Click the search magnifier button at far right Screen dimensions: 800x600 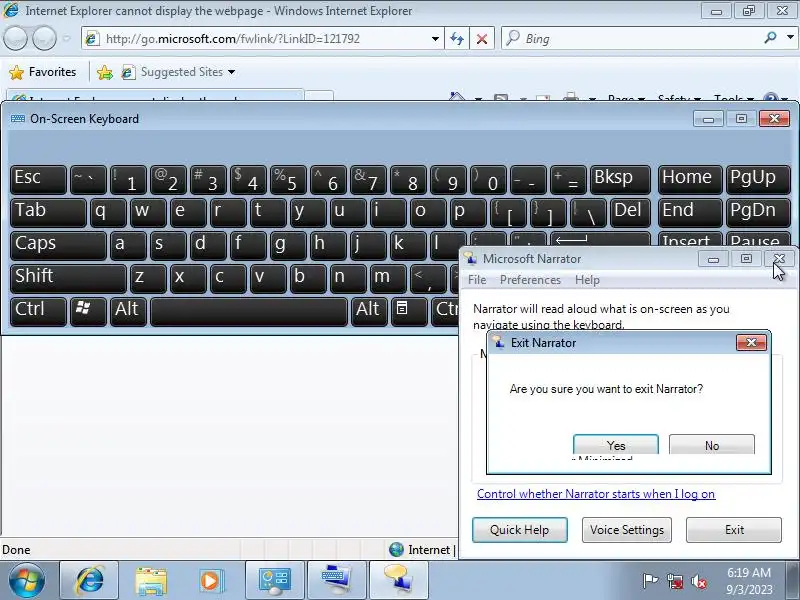(x=770, y=38)
